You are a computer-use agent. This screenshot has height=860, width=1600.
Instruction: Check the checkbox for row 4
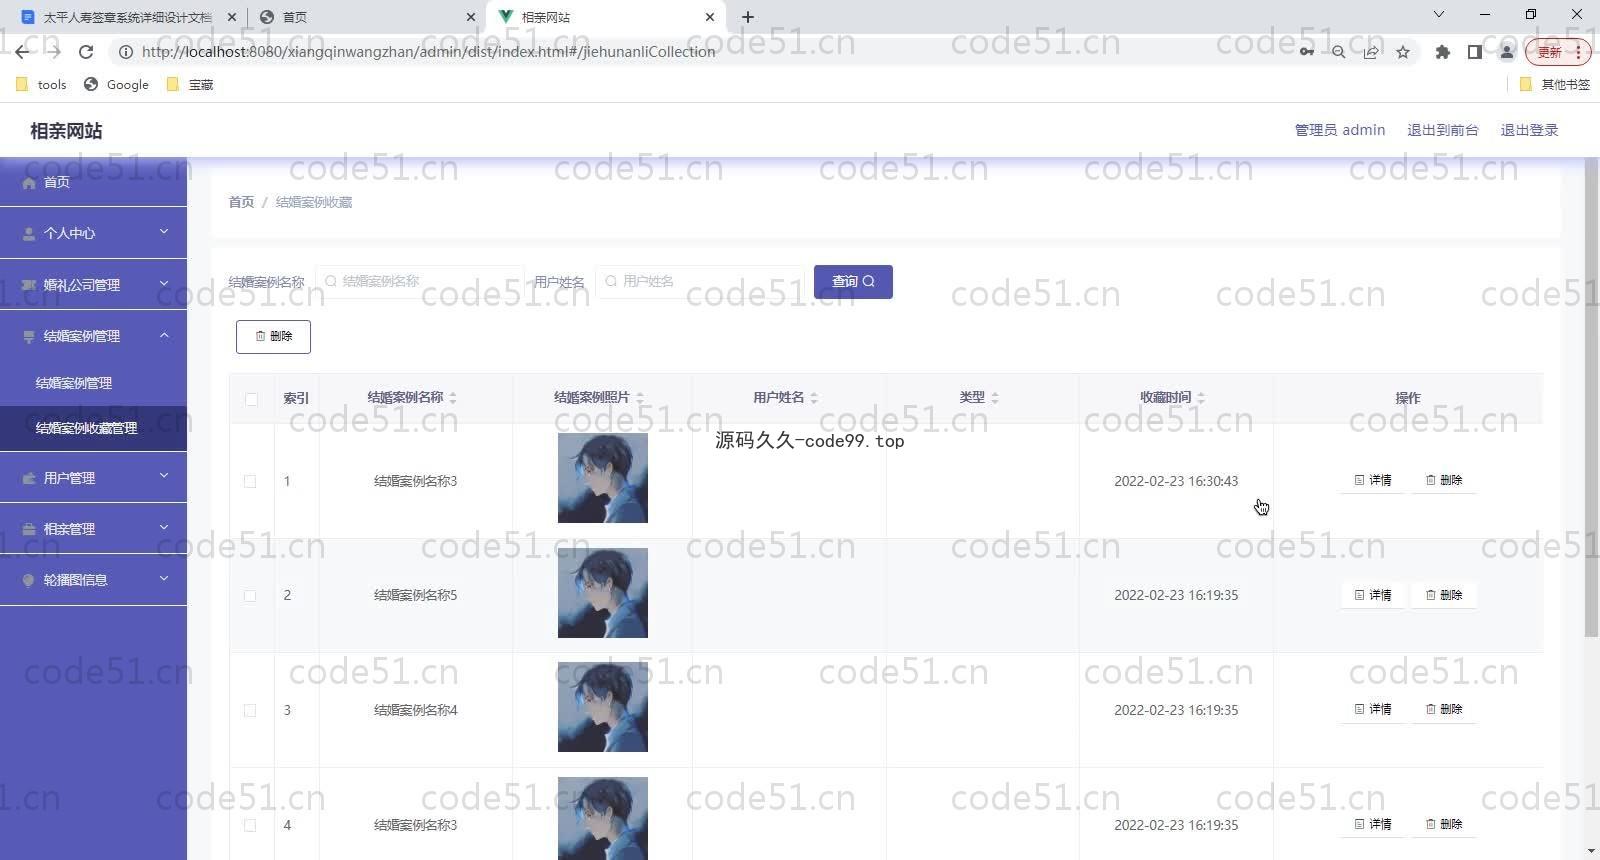tap(250, 826)
